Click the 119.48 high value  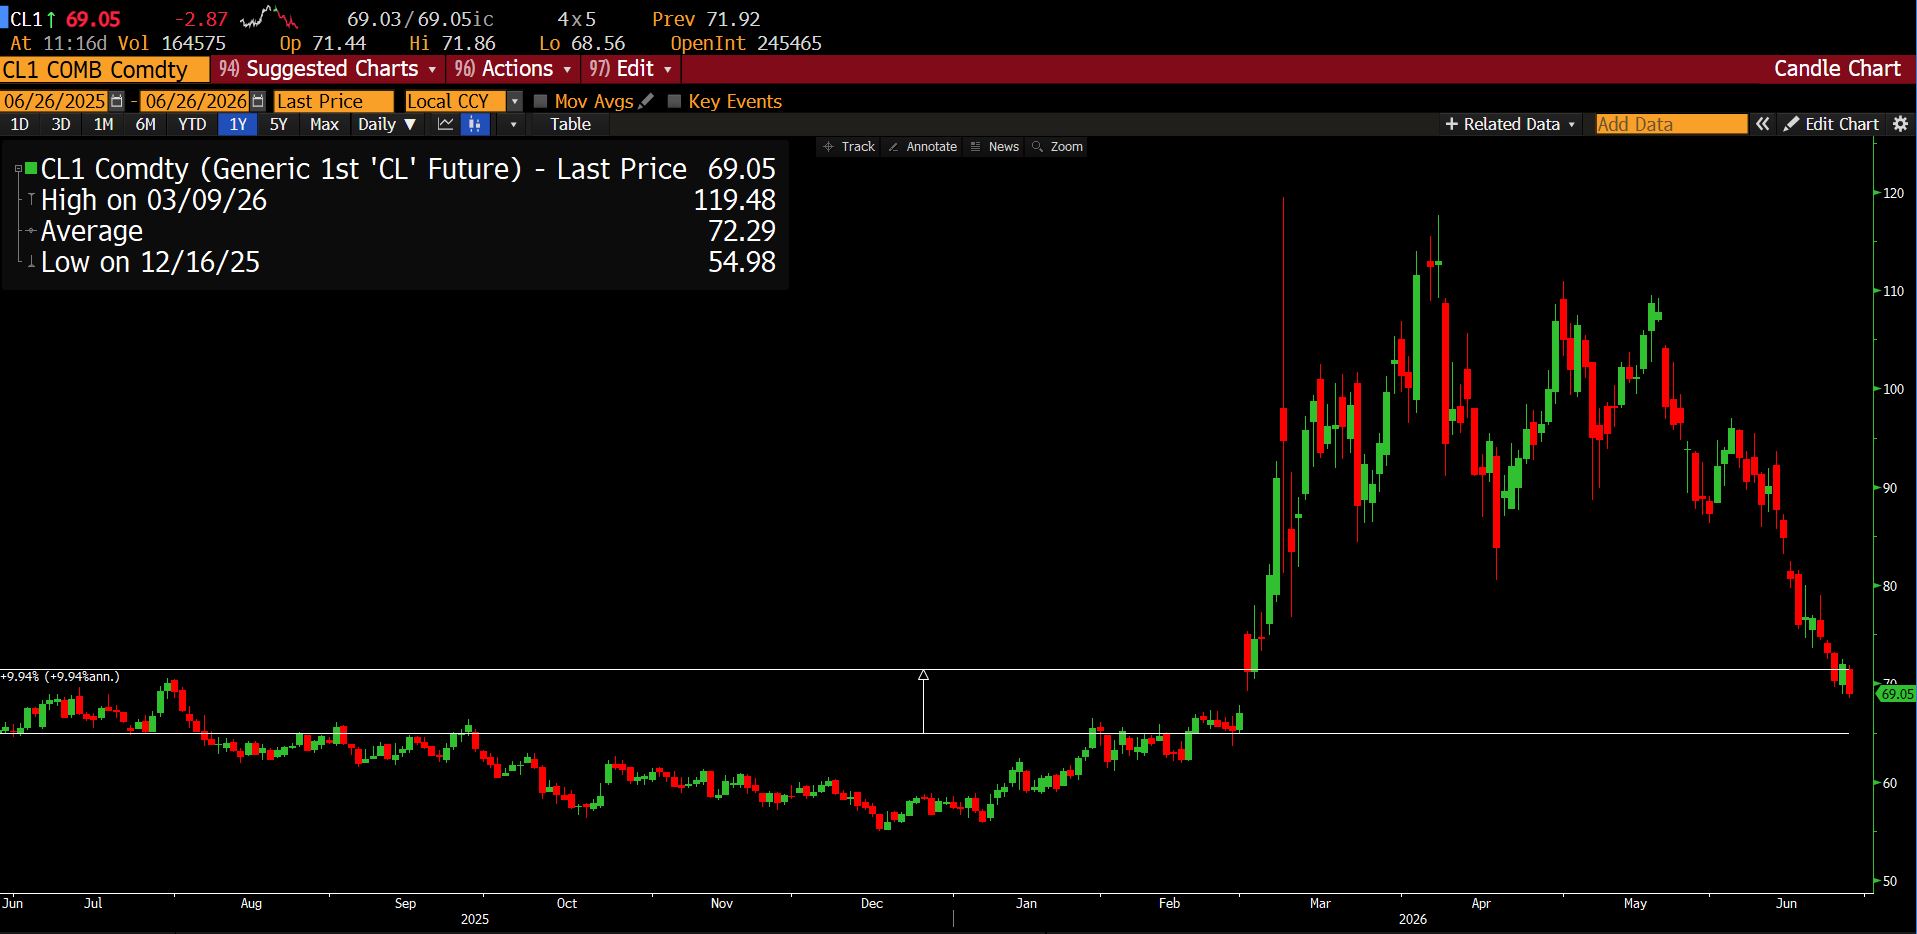pos(735,200)
